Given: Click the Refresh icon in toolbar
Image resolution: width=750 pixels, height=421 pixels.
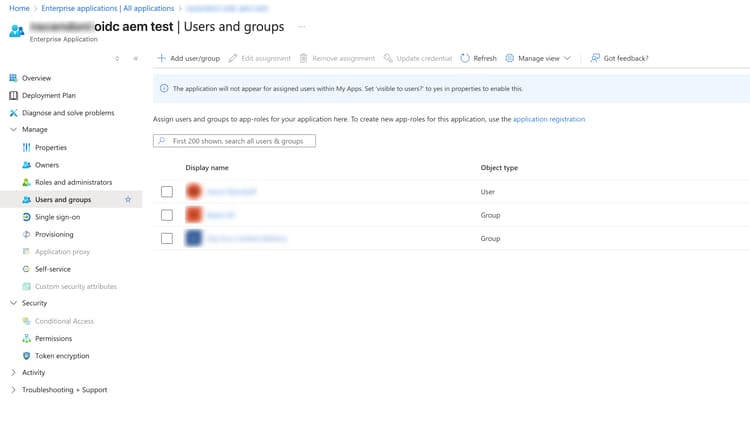Looking at the screenshot, I should pos(465,58).
